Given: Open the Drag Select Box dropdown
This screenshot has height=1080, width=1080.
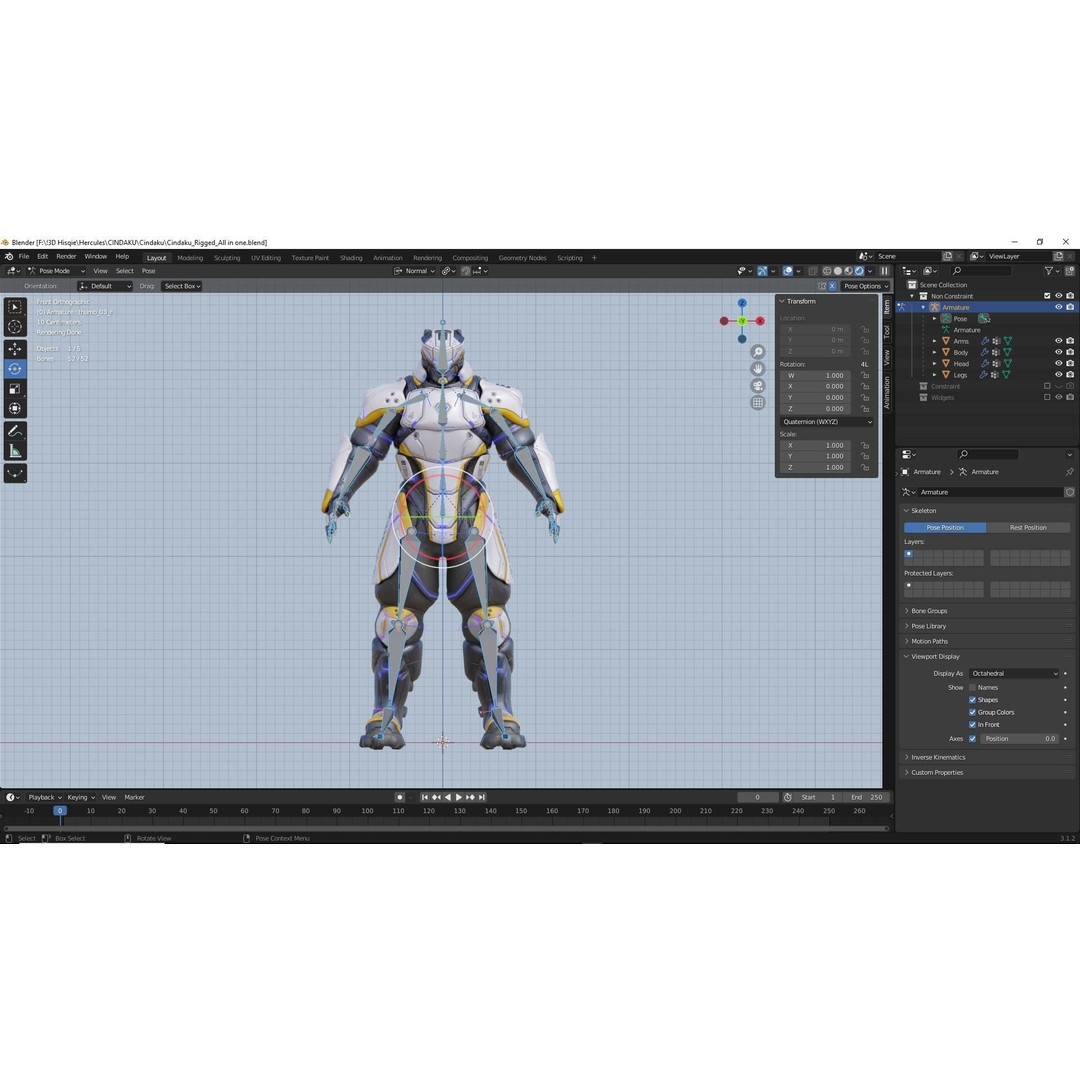Looking at the screenshot, I should (182, 286).
